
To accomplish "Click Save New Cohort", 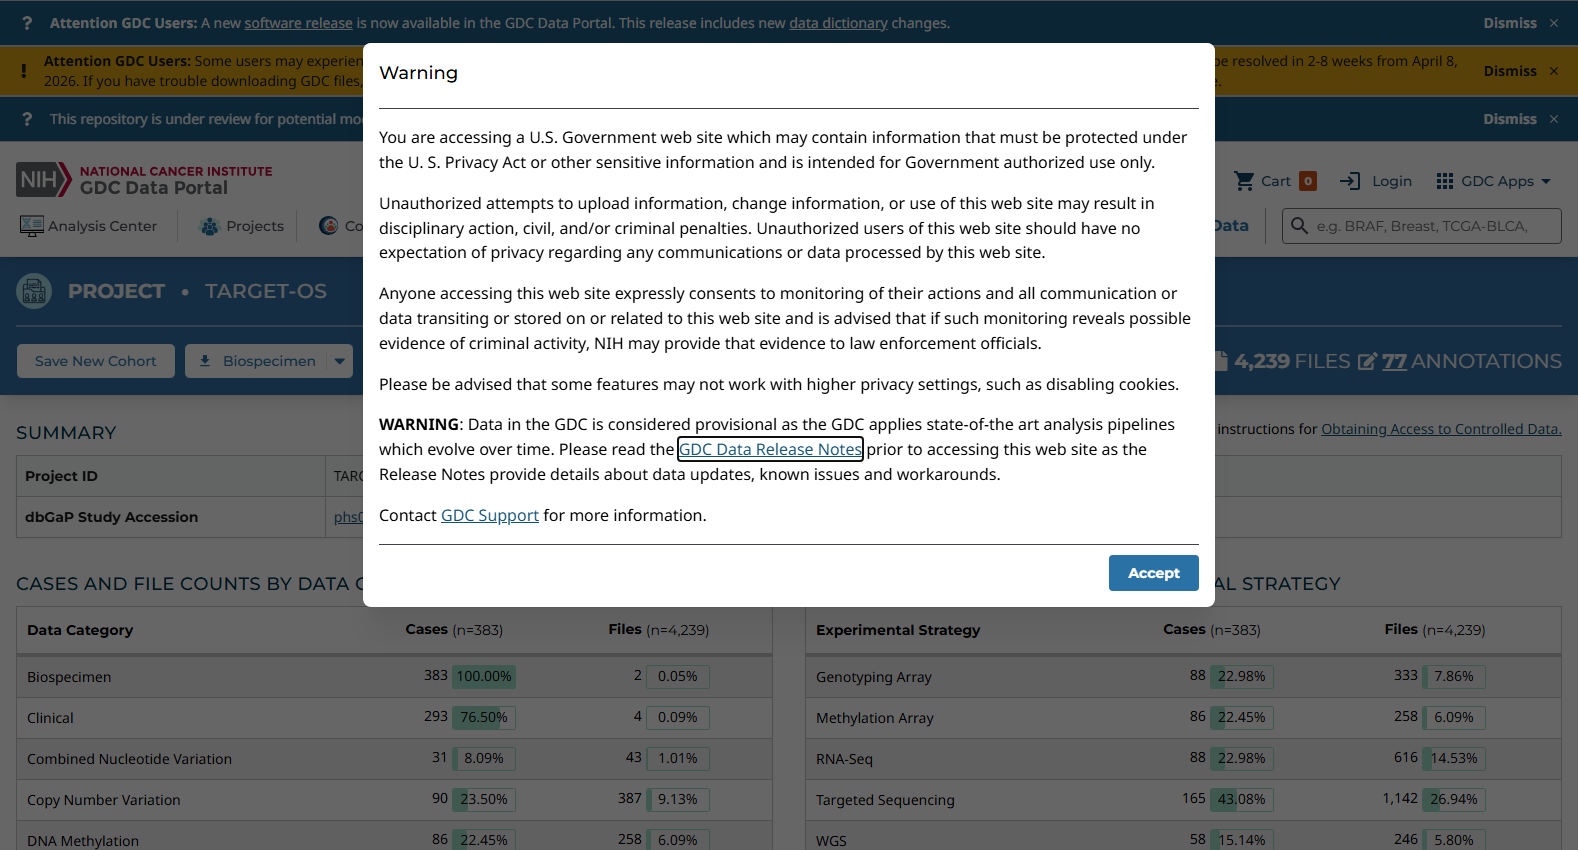I will pos(96,361).
